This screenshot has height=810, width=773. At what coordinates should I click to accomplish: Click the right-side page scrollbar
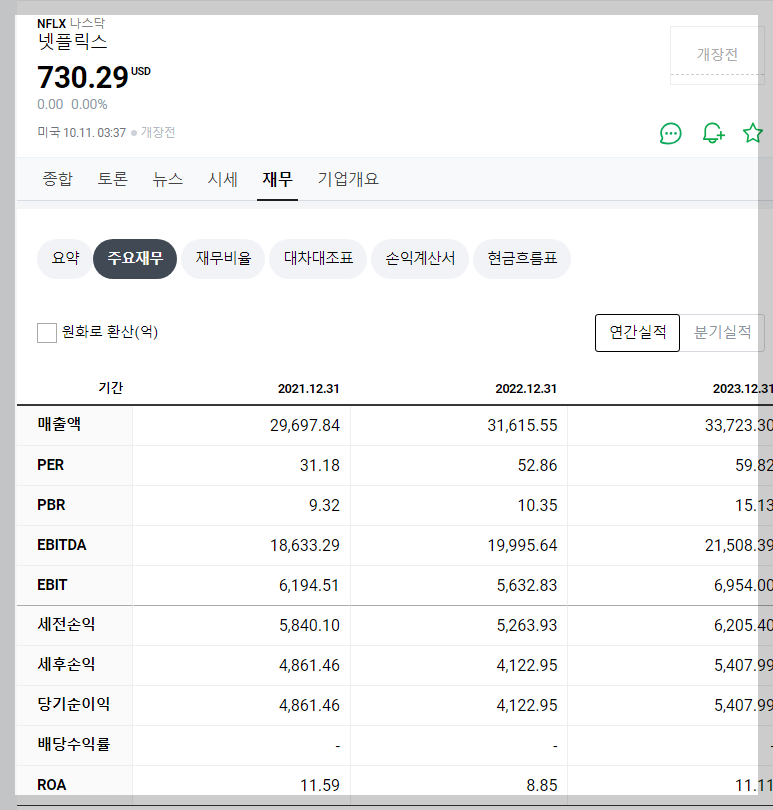[768, 400]
